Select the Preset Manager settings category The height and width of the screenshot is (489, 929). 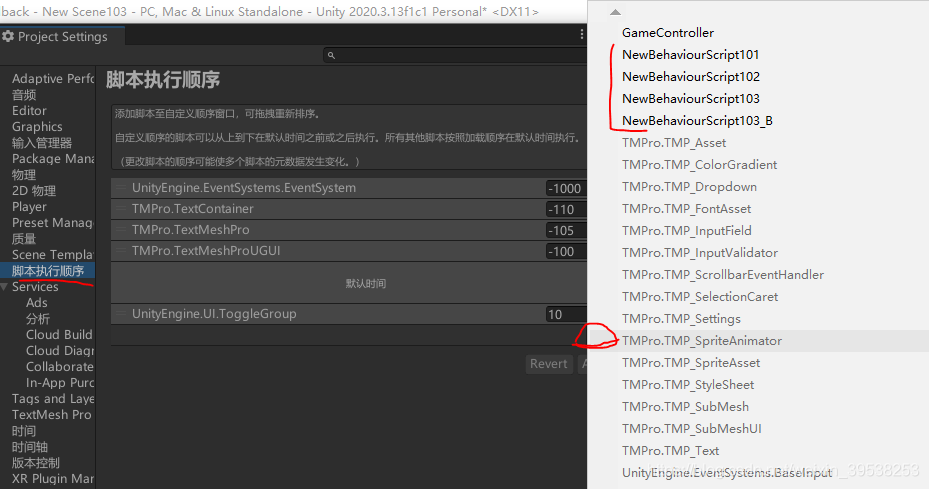53,222
